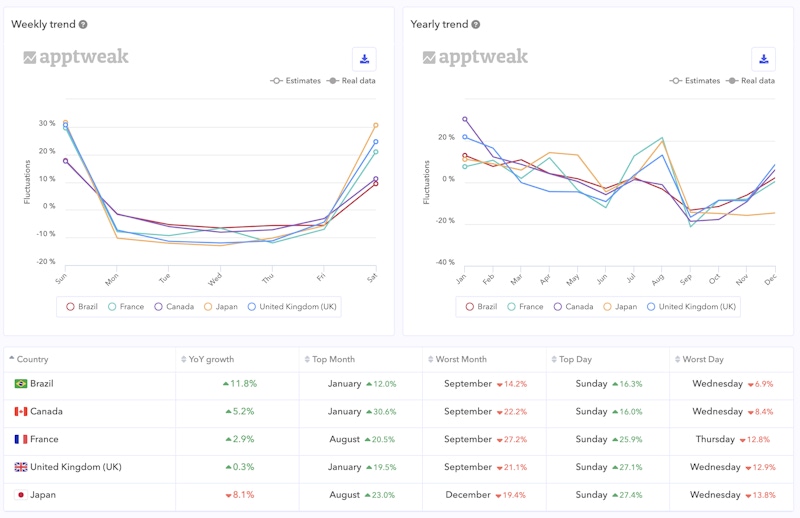Click the Brazil flag icon in table
This screenshot has height=518, width=800.
pyautogui.click(x=20, y=384)
